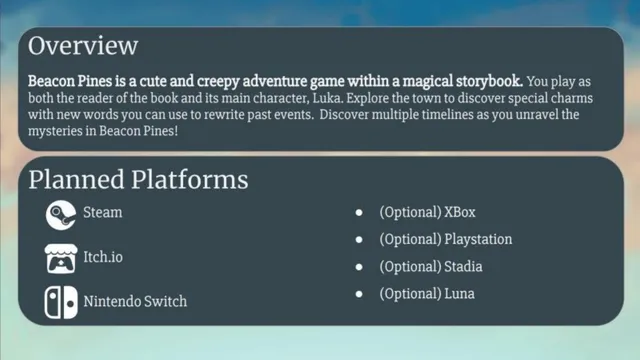Image resolution: width=640 pixels, height=360 pixels.
Task: Click the "(Optional) Stadia" list item
Action: click(431, 267)
